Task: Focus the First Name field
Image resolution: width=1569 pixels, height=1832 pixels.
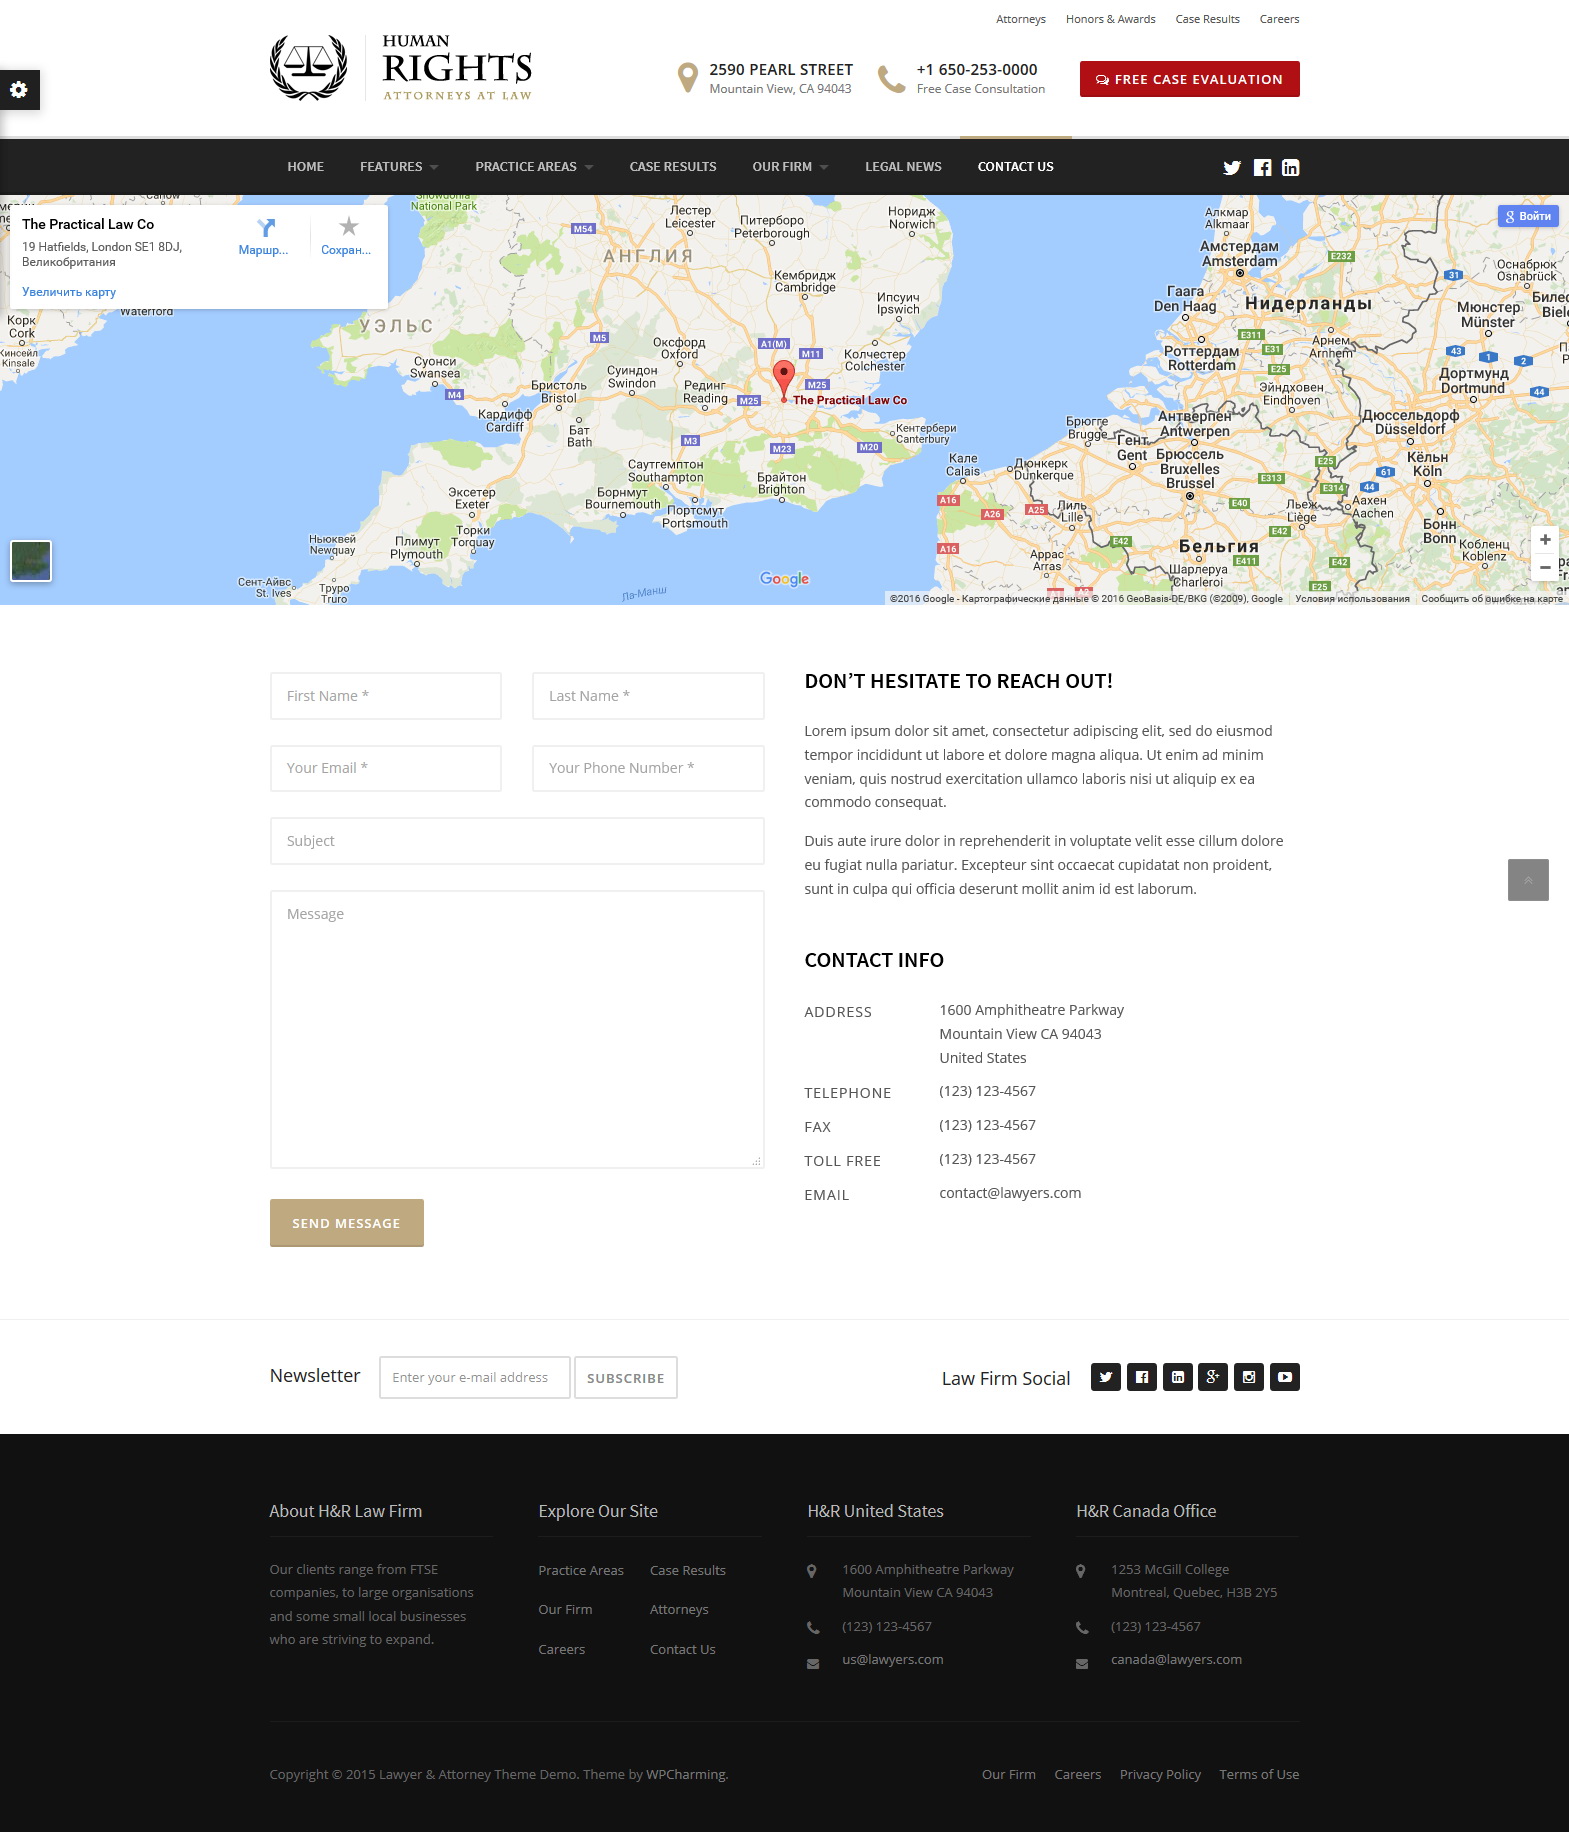Action: (x=386, y=696)
